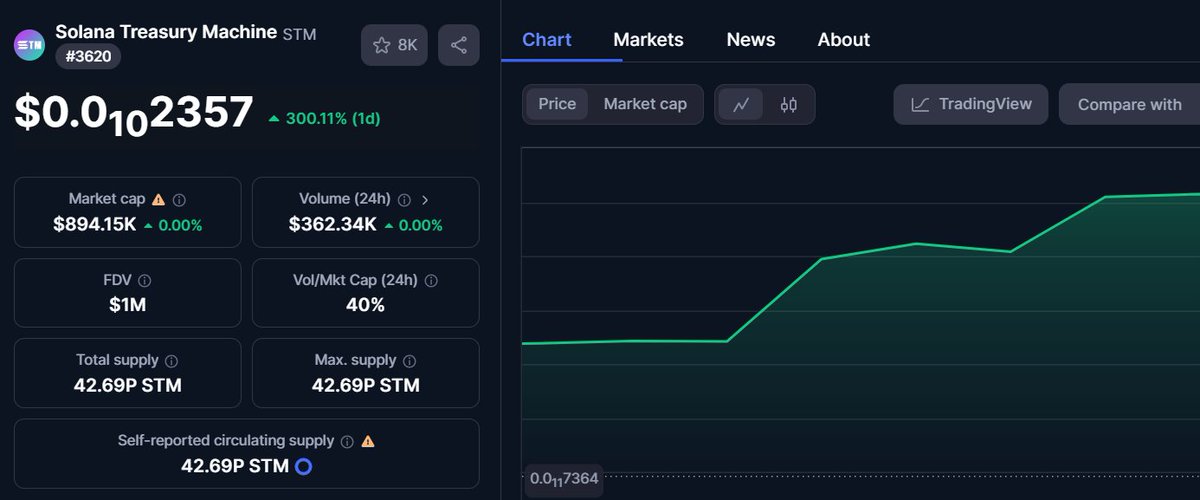Click Self-reported circulating supply info icon
Screen dimensions: 1200x500
pyautogui.click(x=347, y=441)
